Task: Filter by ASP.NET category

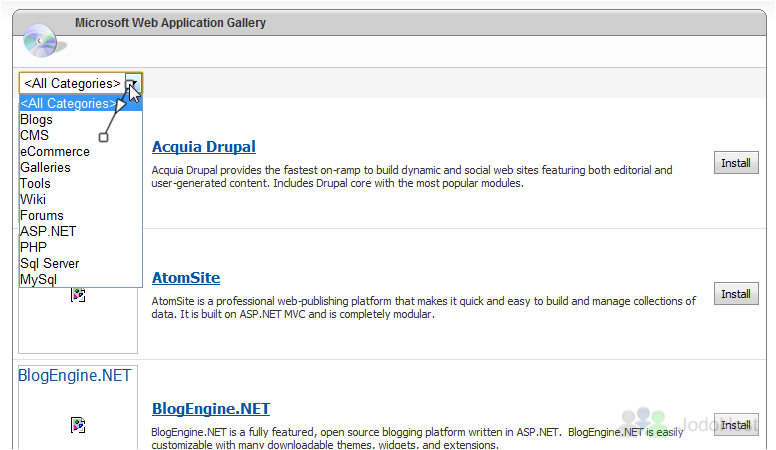Action: [81, 231]
